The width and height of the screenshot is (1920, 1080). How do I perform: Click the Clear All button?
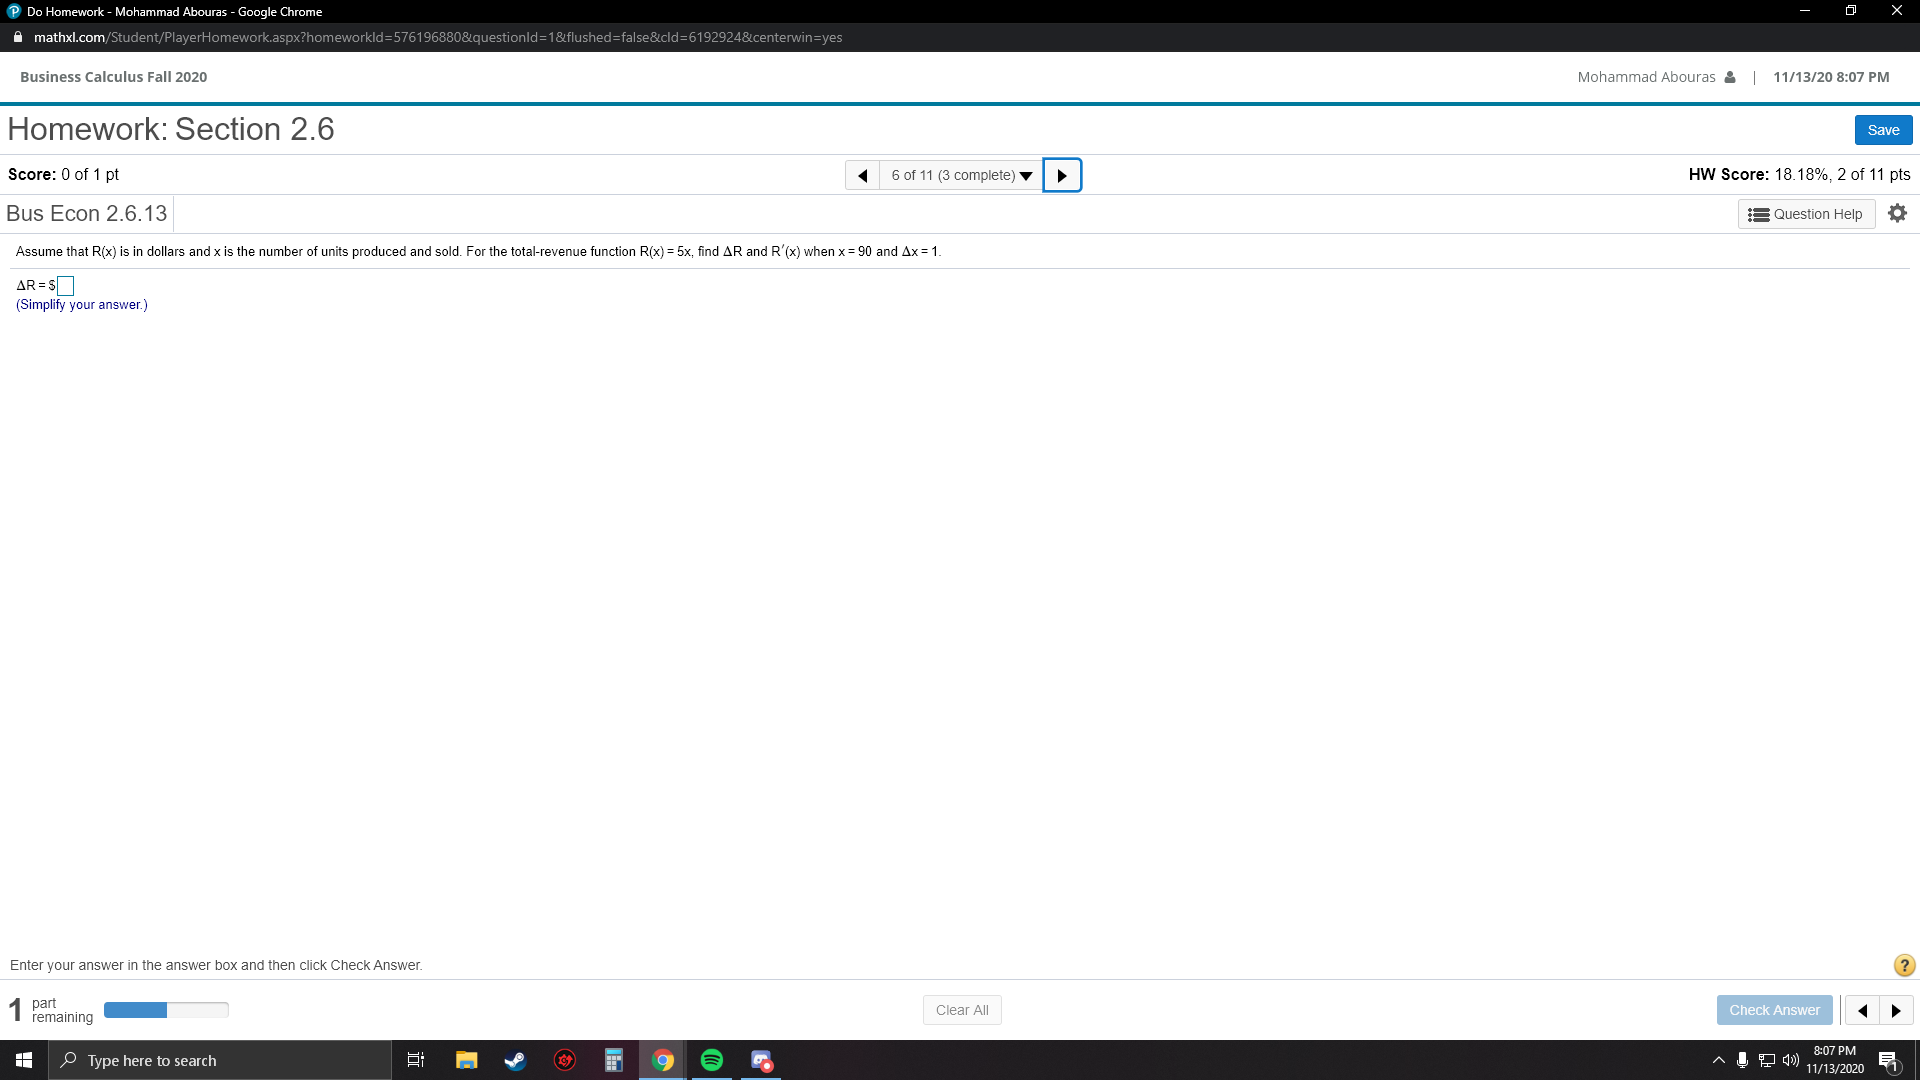(x=961, y=1010)
